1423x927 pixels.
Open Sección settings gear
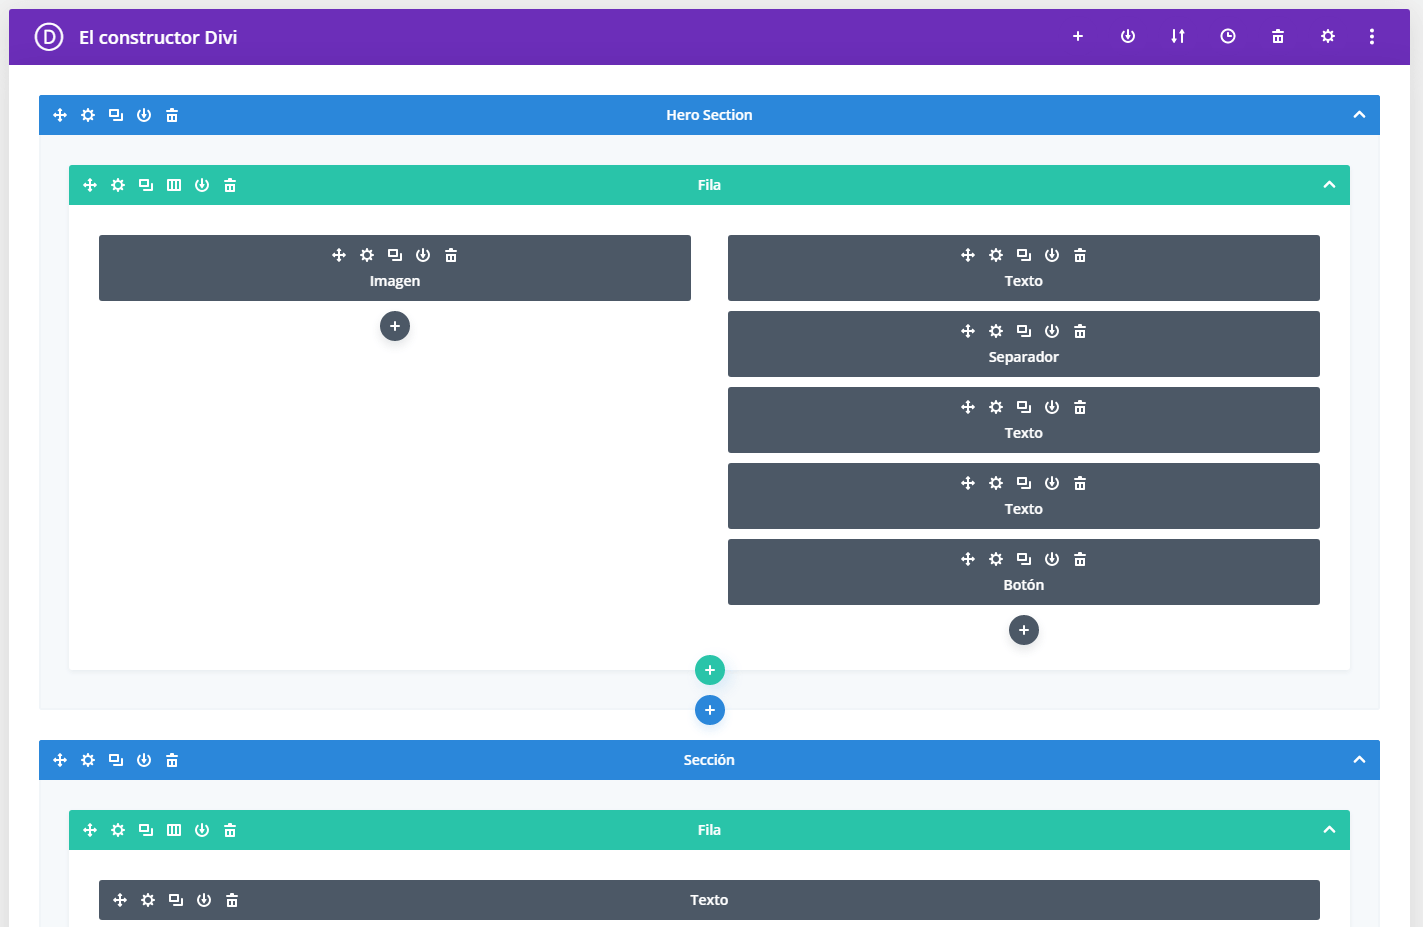88,760
